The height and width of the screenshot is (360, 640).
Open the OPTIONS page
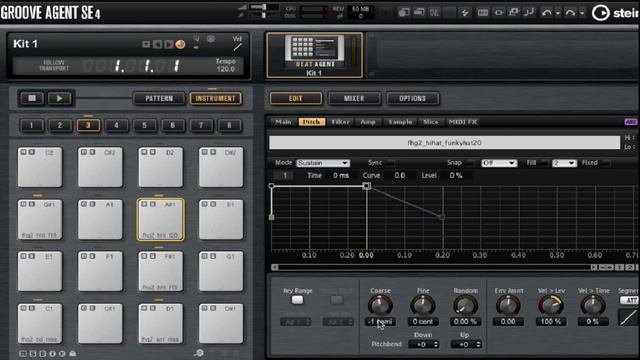pyautogui.click(x=413, y=98)
